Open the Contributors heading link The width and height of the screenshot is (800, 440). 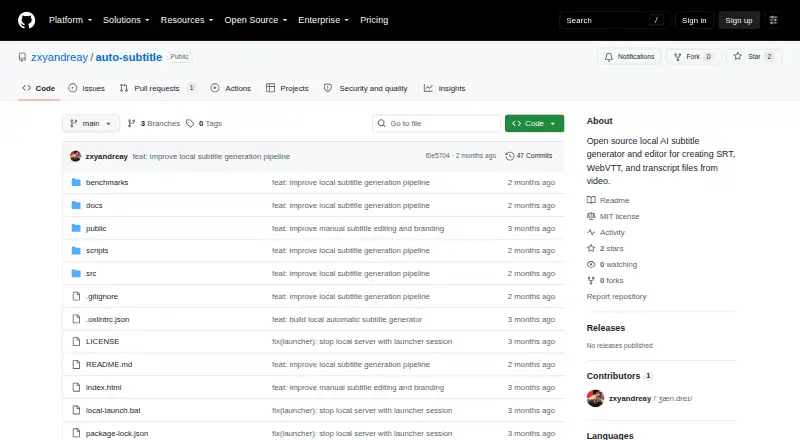(619, 376)
